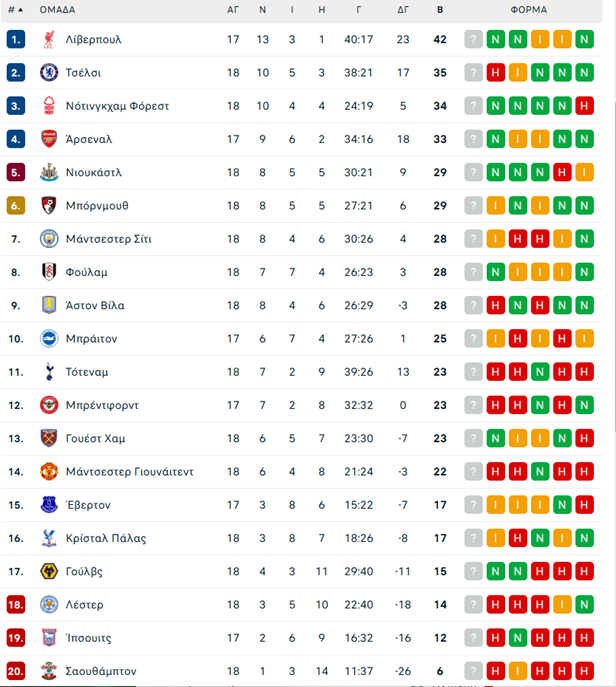Open the Νότιγνχαμ Φόρεστ team link
The width and height of the screenshot is (616, 687).
pos(117,106)
